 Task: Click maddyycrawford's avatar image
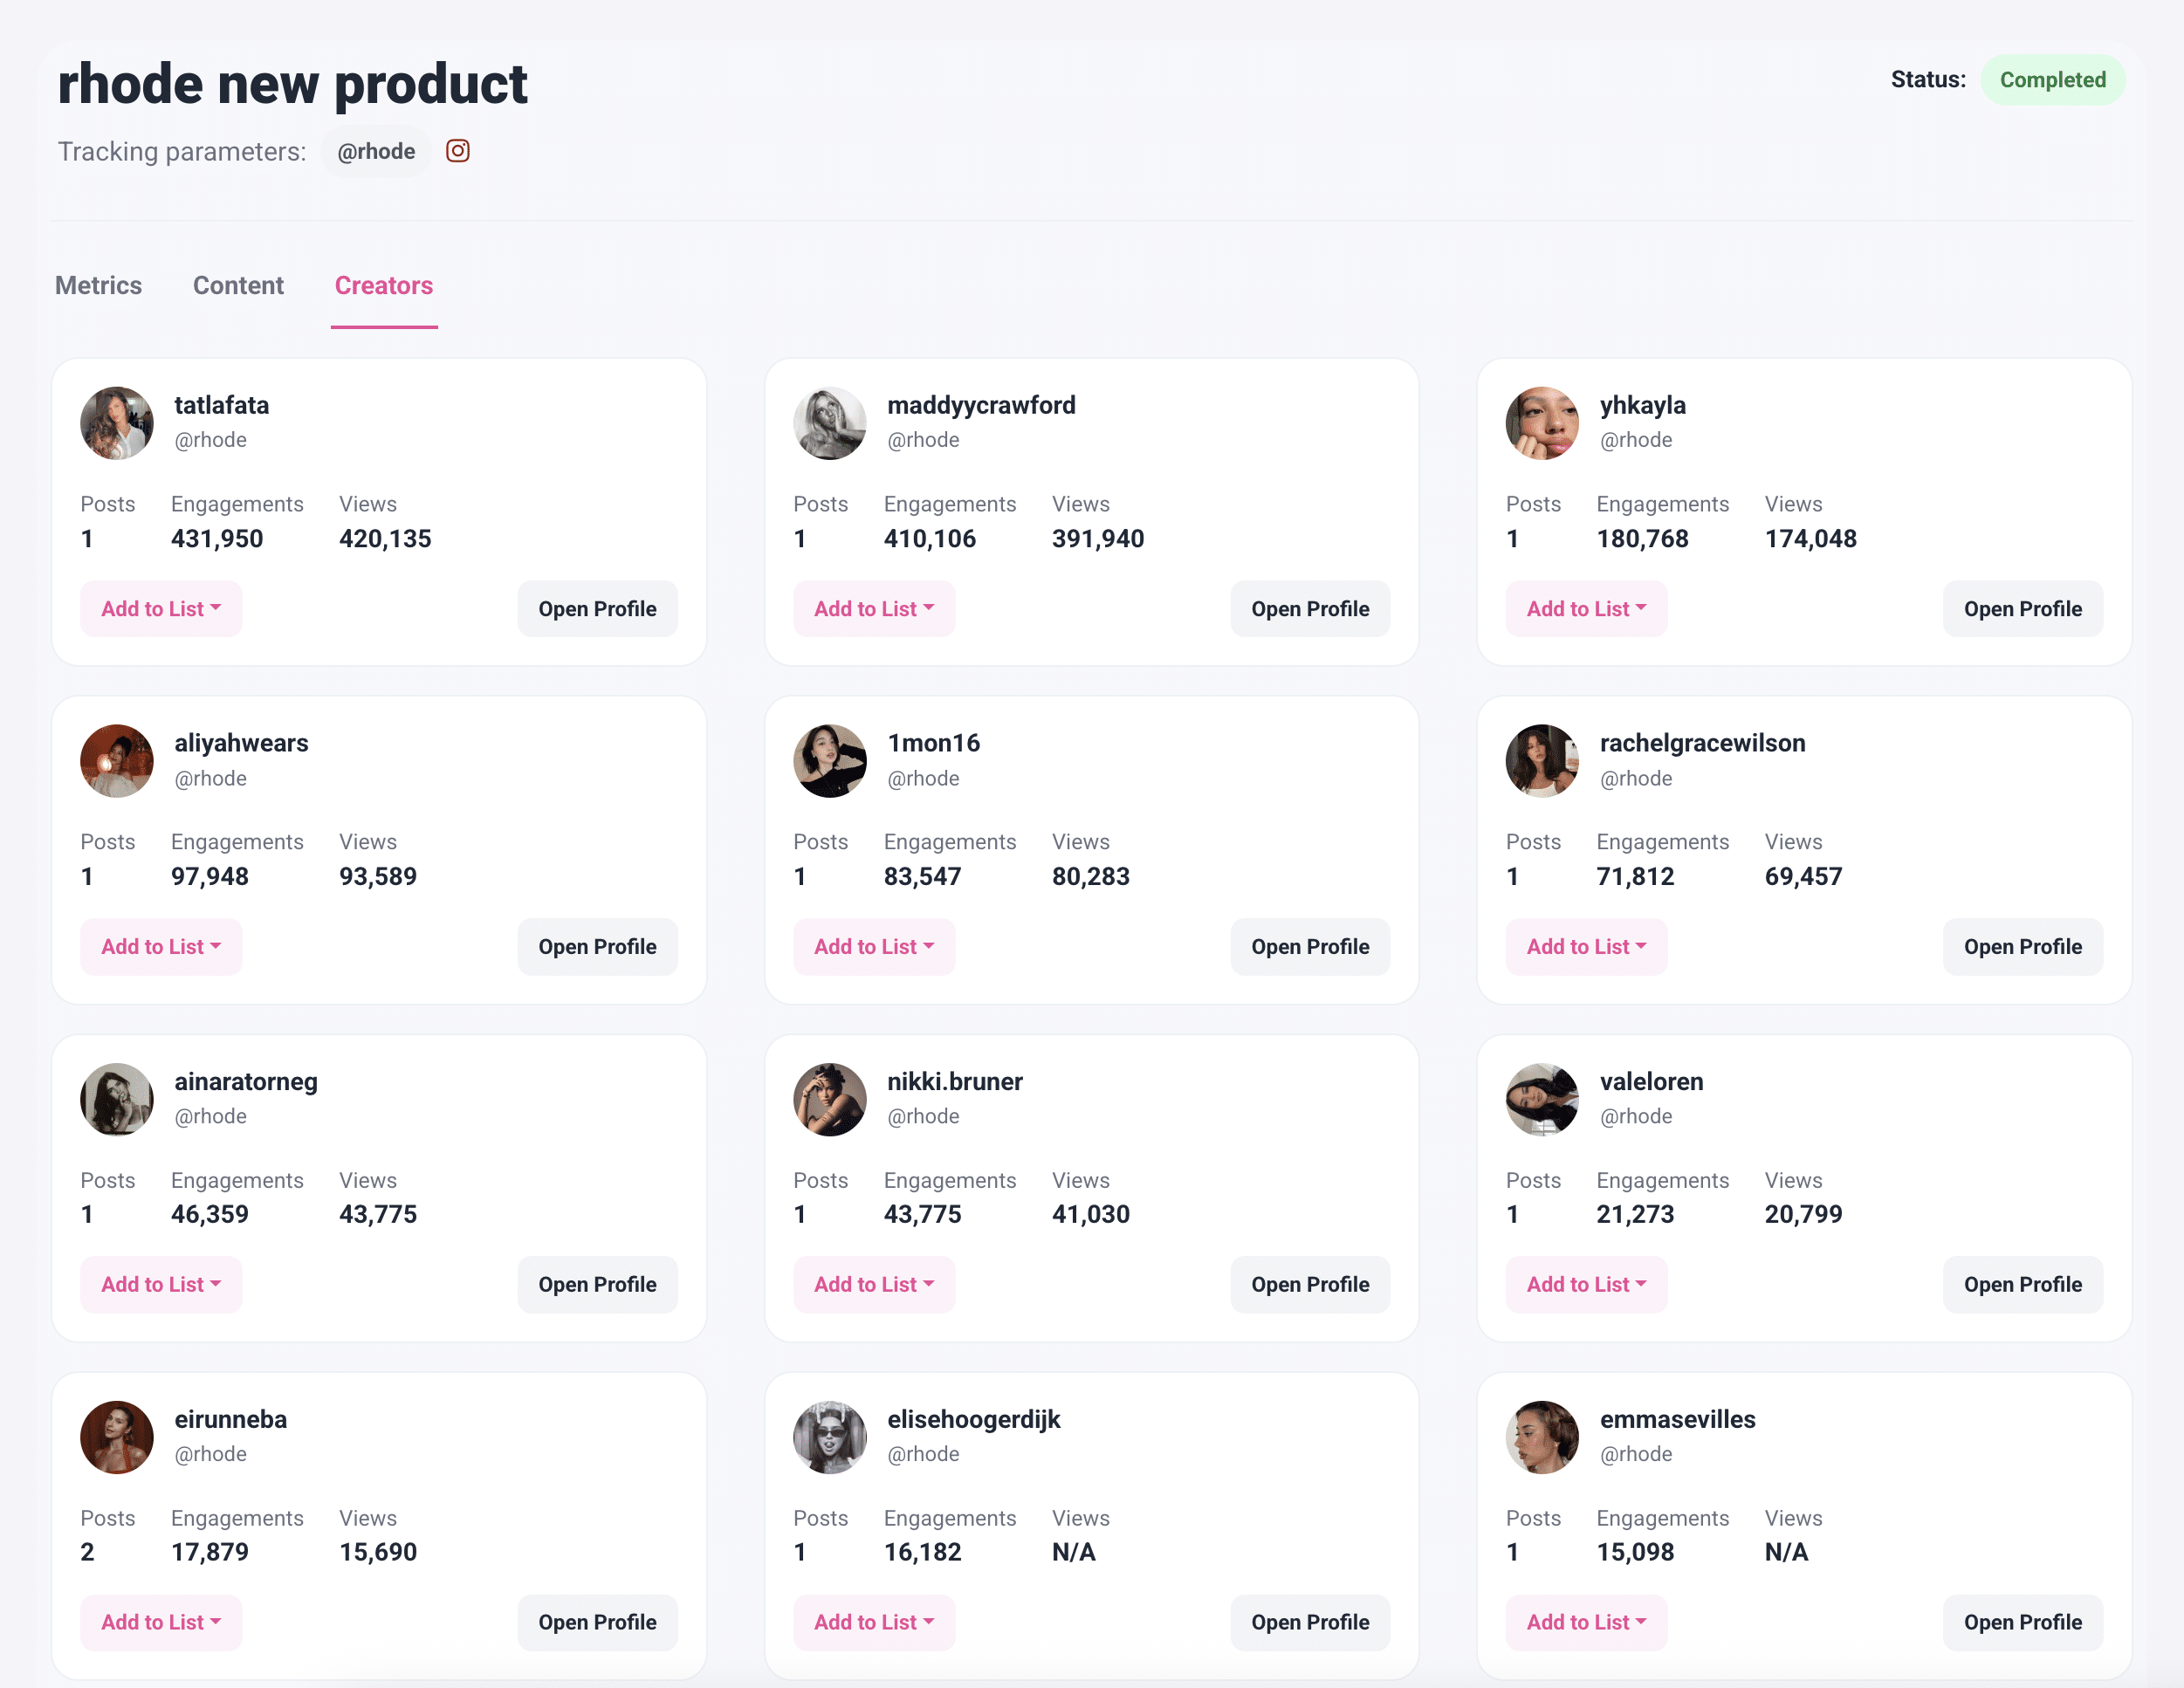tap(830, 423)
